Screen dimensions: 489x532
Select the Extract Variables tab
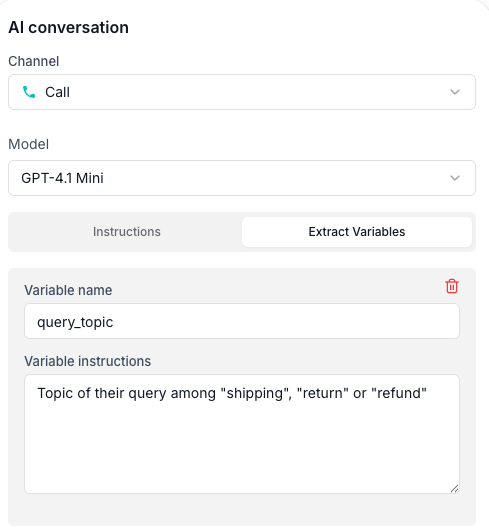(x=357, y=232)
